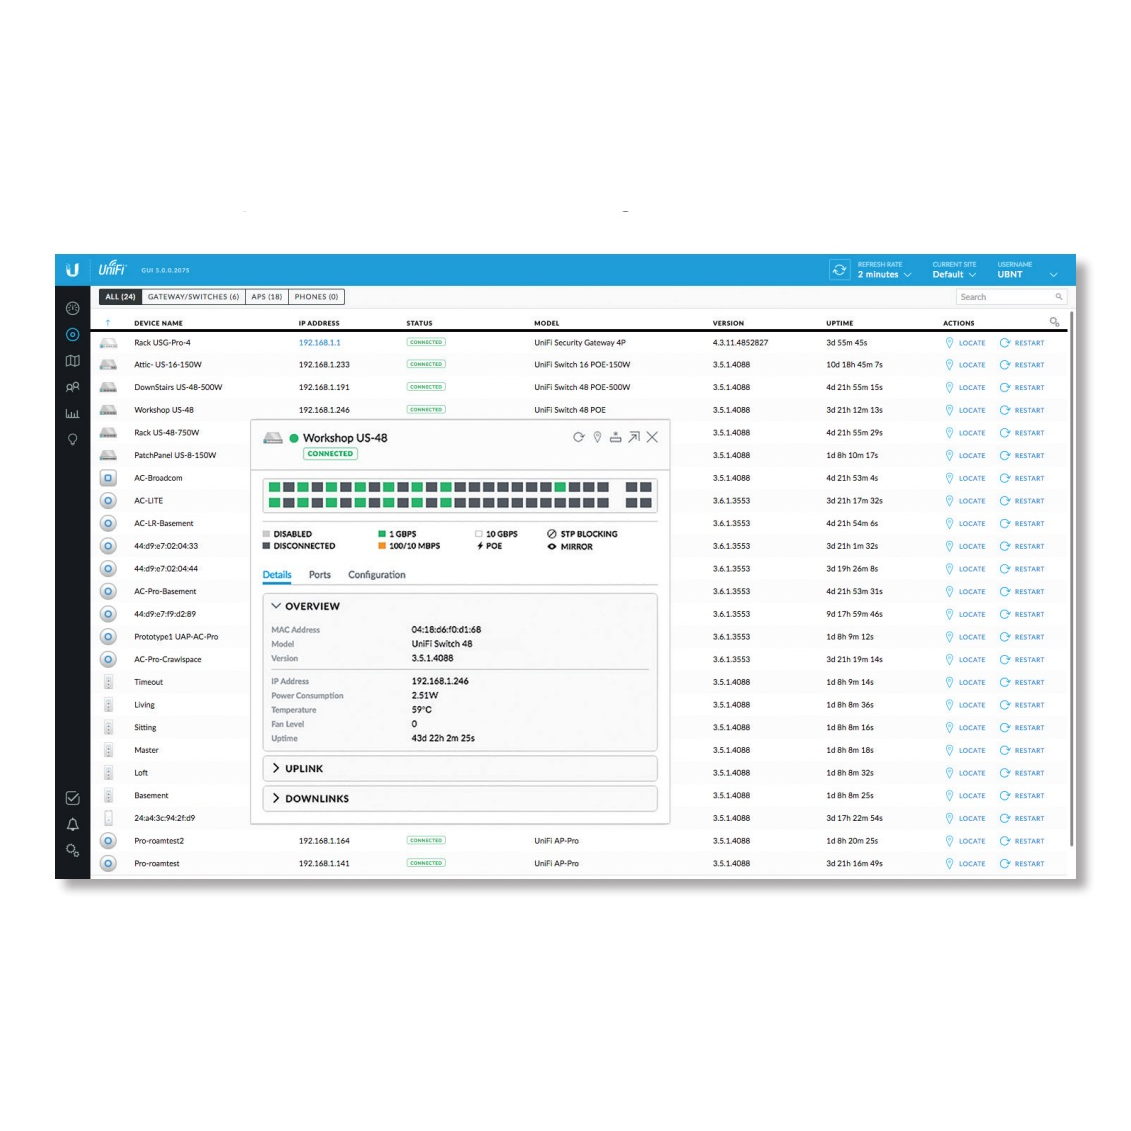Click the MAC address 04:18:d6:f0:d1:68
The image size is (1131, 1131).
coord(446,630)
